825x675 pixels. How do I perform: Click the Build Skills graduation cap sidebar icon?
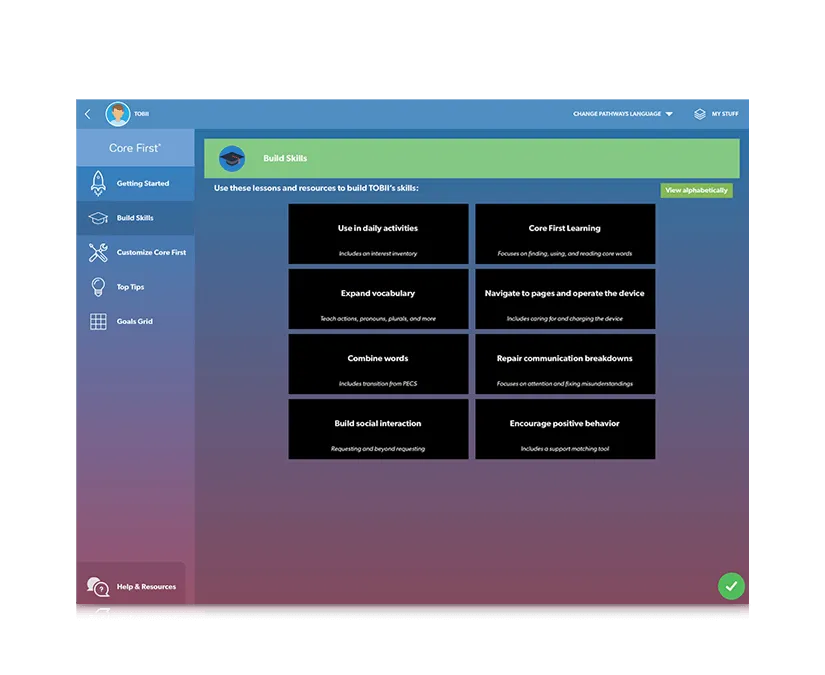[98, 218]
